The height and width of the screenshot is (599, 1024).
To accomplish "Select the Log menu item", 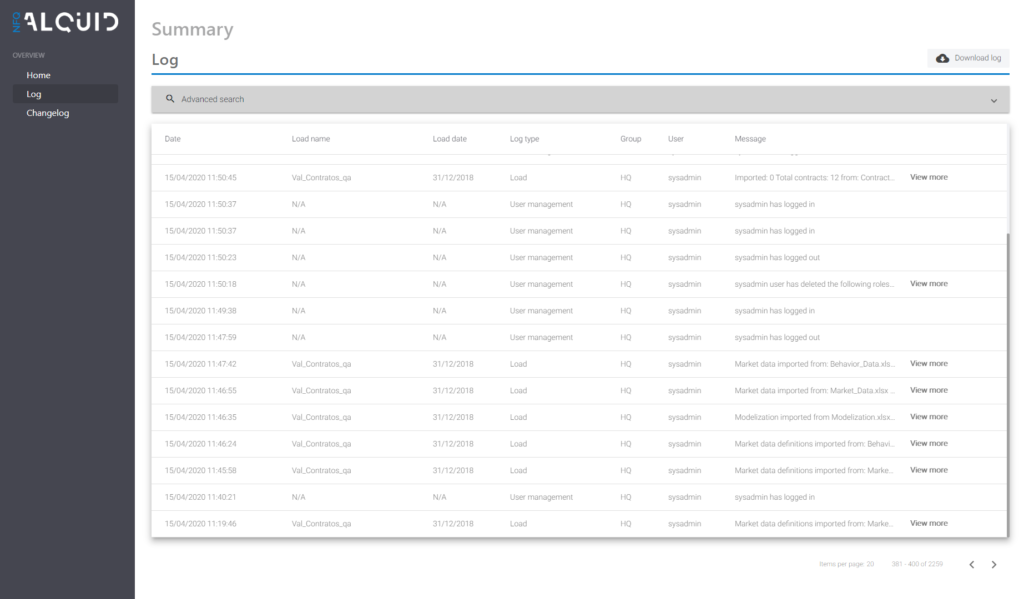I will tap(65, 94).
